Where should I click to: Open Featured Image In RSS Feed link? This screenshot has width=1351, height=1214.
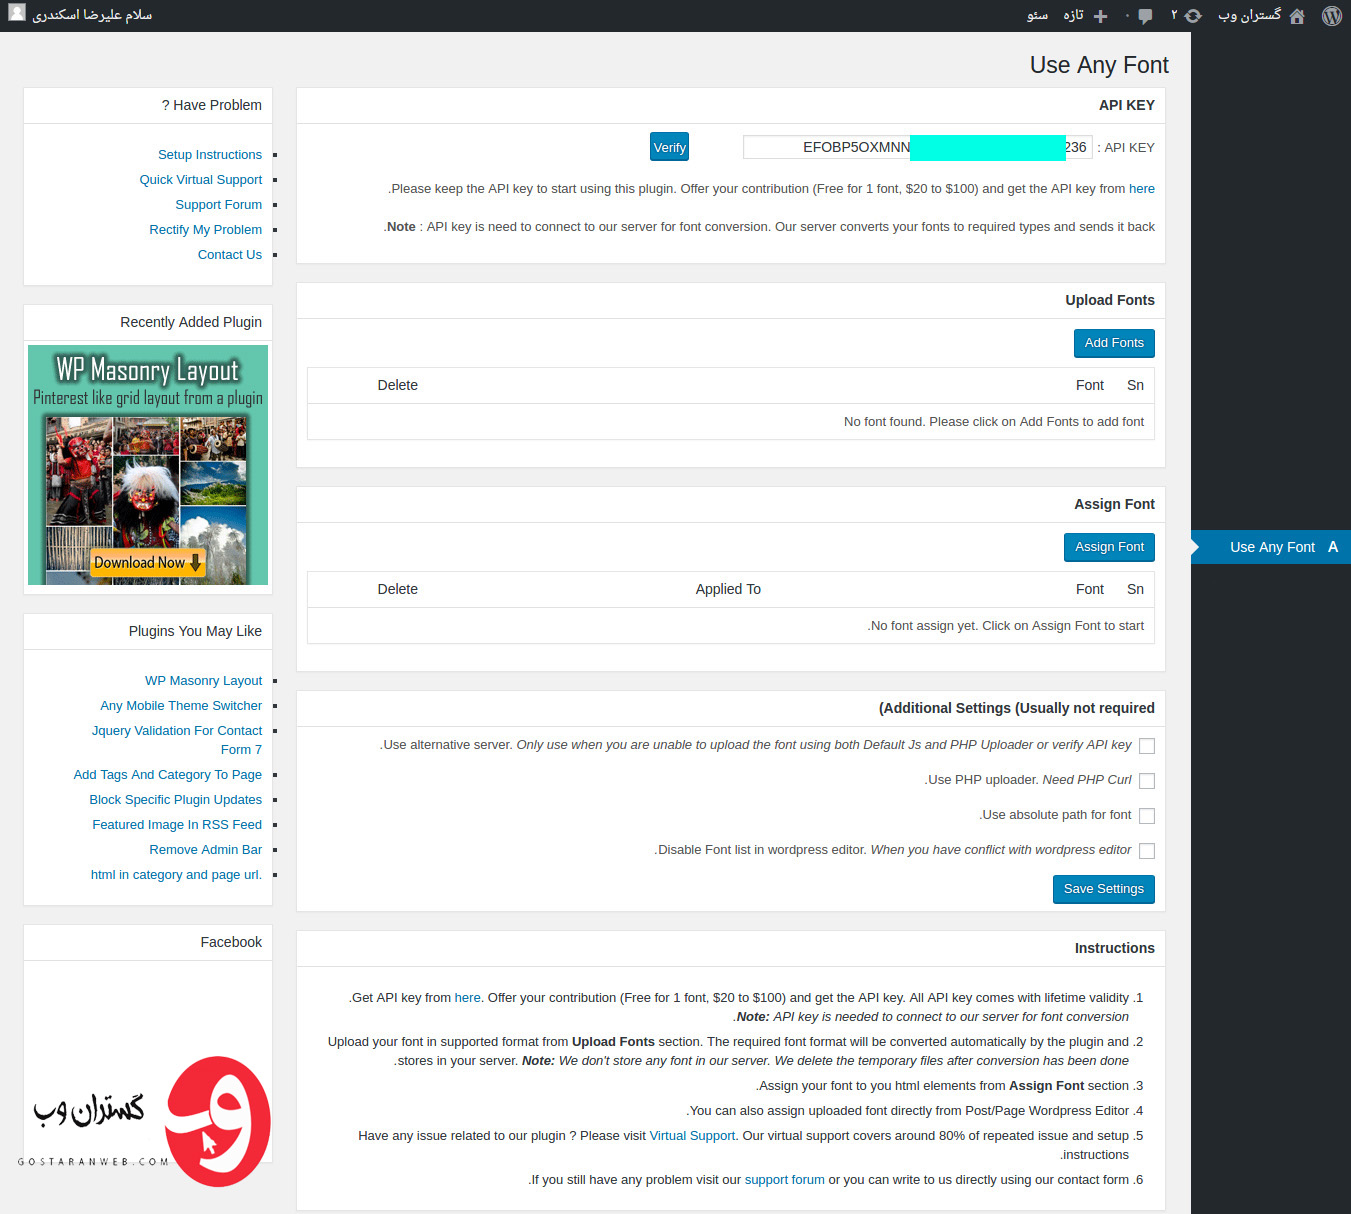click(x=177, y=825)
